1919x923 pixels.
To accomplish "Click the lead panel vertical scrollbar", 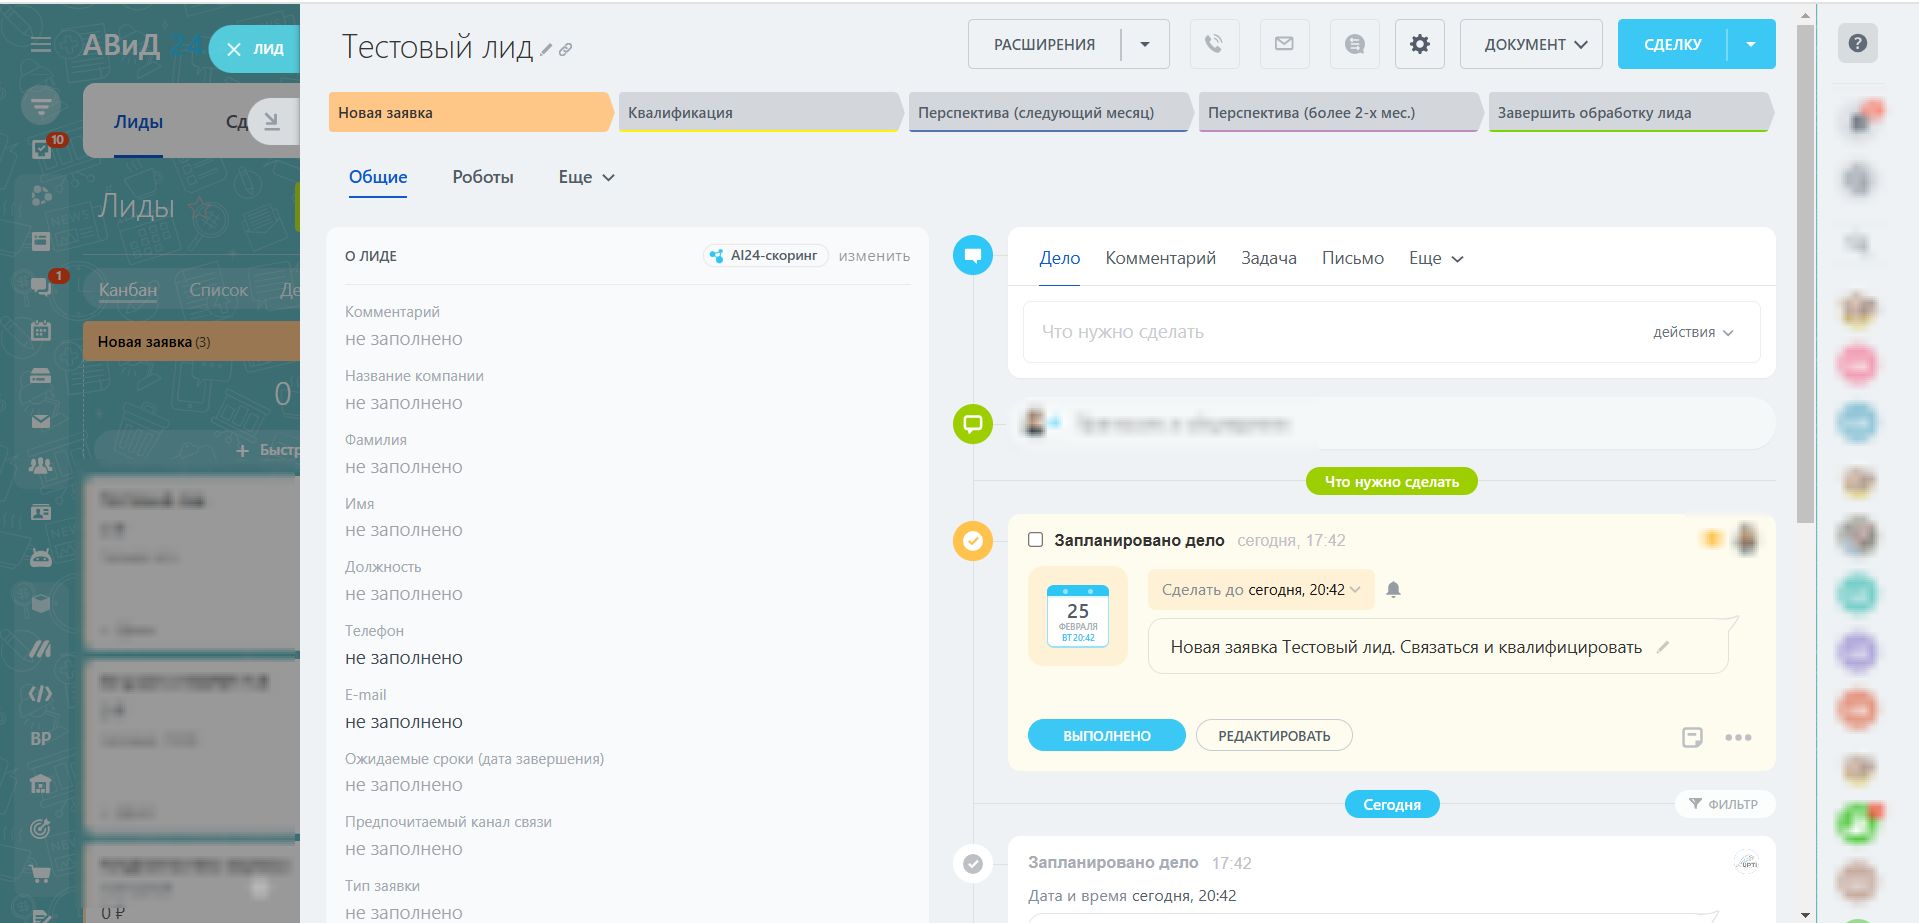I will pyautogui.click(x=1805, y=273).
